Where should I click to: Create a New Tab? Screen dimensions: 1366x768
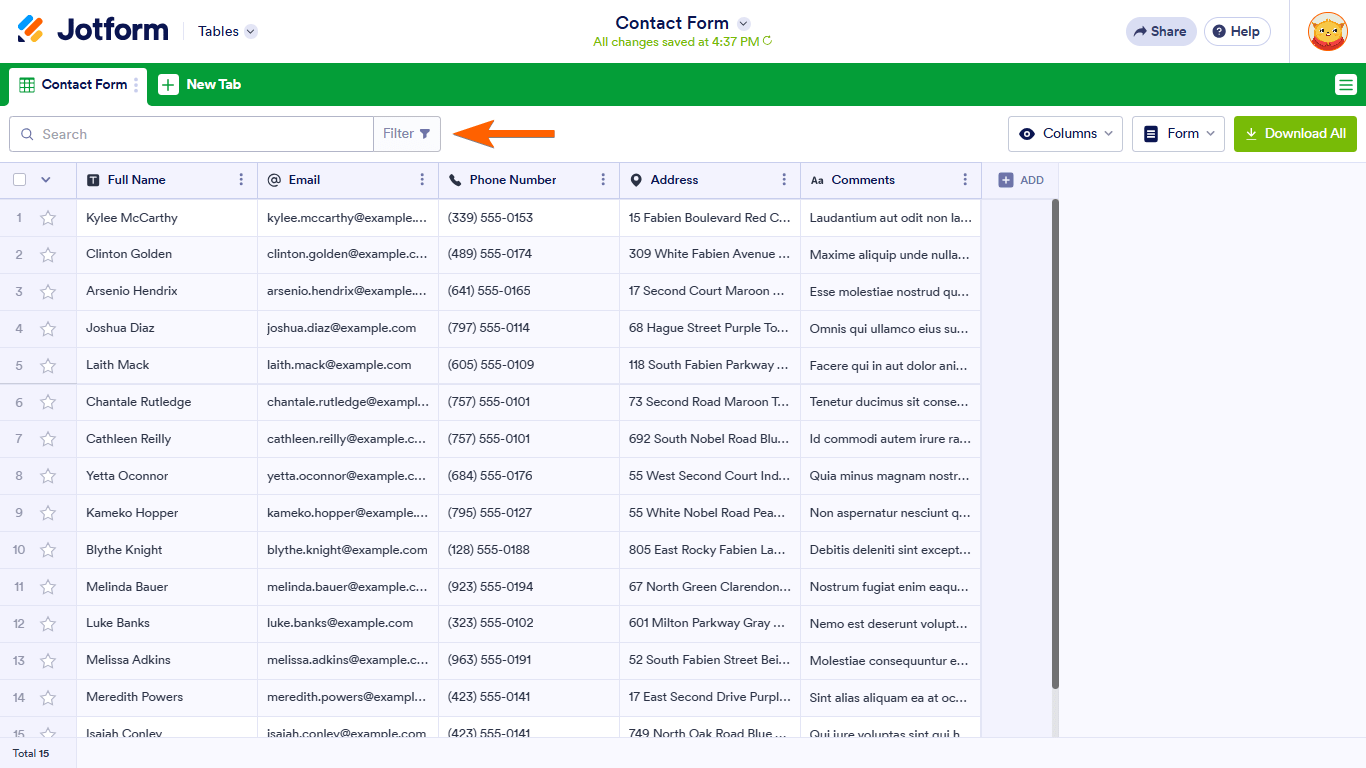tap(200, 85)
